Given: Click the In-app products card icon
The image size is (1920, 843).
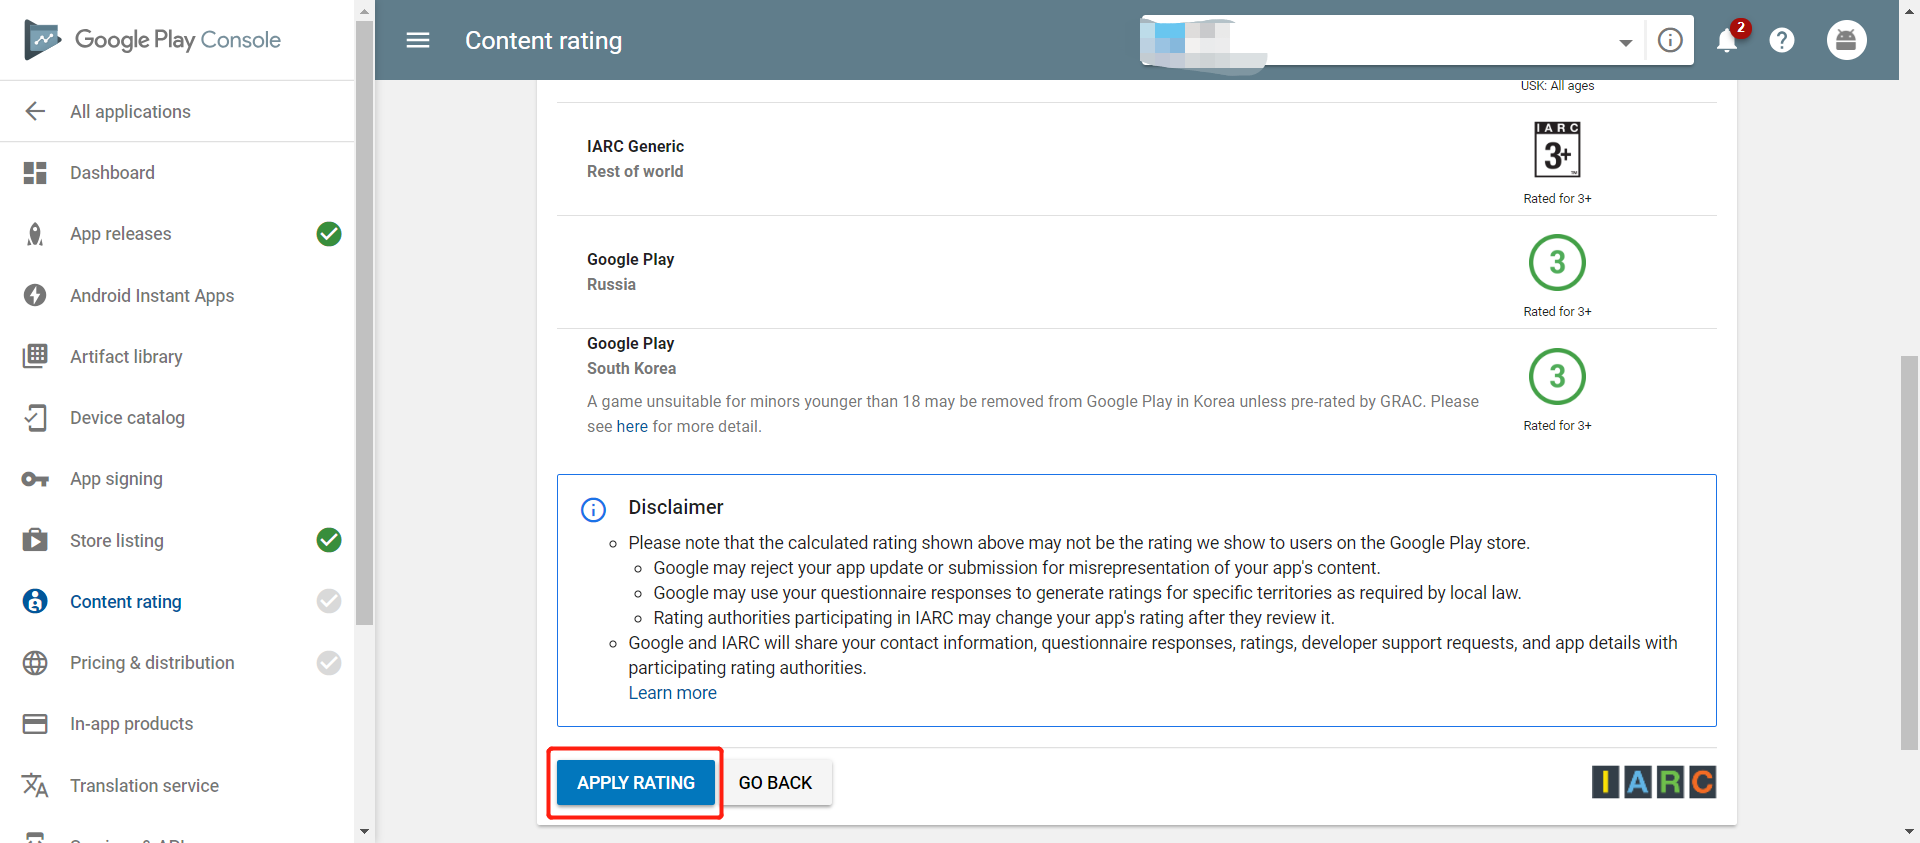Looking at the screenshot, I should point(35,724).
